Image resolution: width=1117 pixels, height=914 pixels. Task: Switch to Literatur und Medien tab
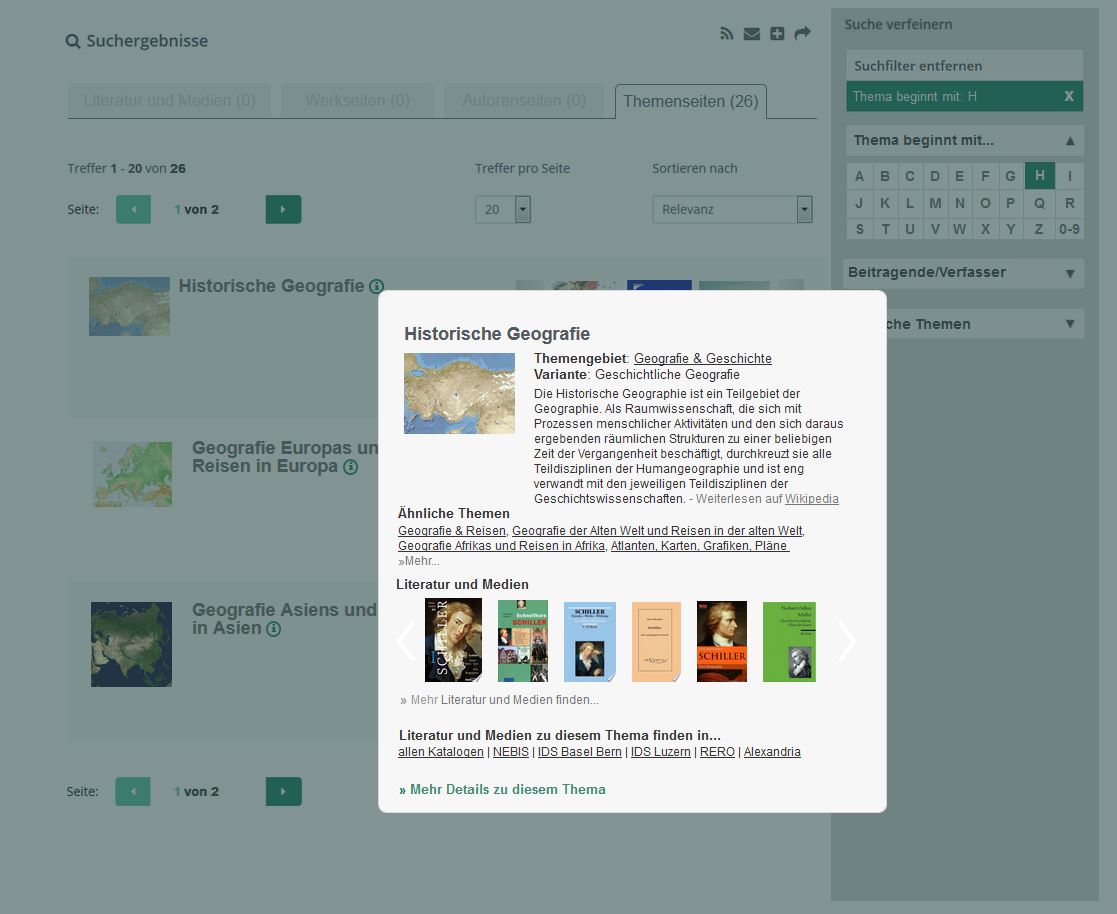click(x=170, y=100)
